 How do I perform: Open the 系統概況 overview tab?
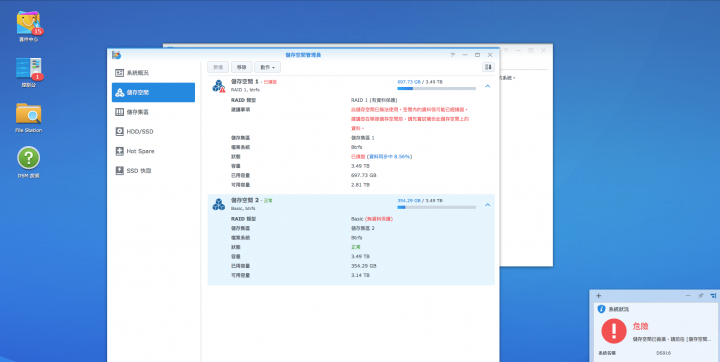pos(153,73)
